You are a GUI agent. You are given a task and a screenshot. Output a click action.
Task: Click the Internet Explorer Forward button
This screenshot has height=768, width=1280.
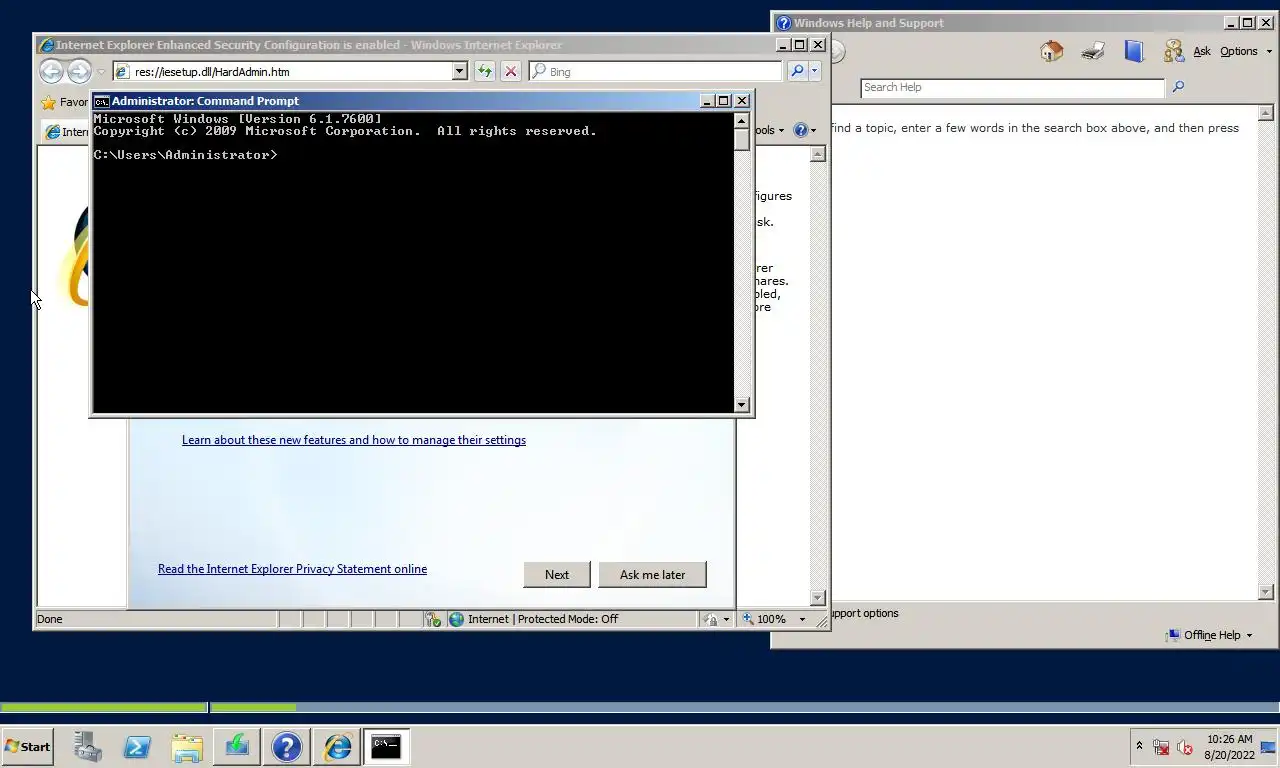point(79,71)
